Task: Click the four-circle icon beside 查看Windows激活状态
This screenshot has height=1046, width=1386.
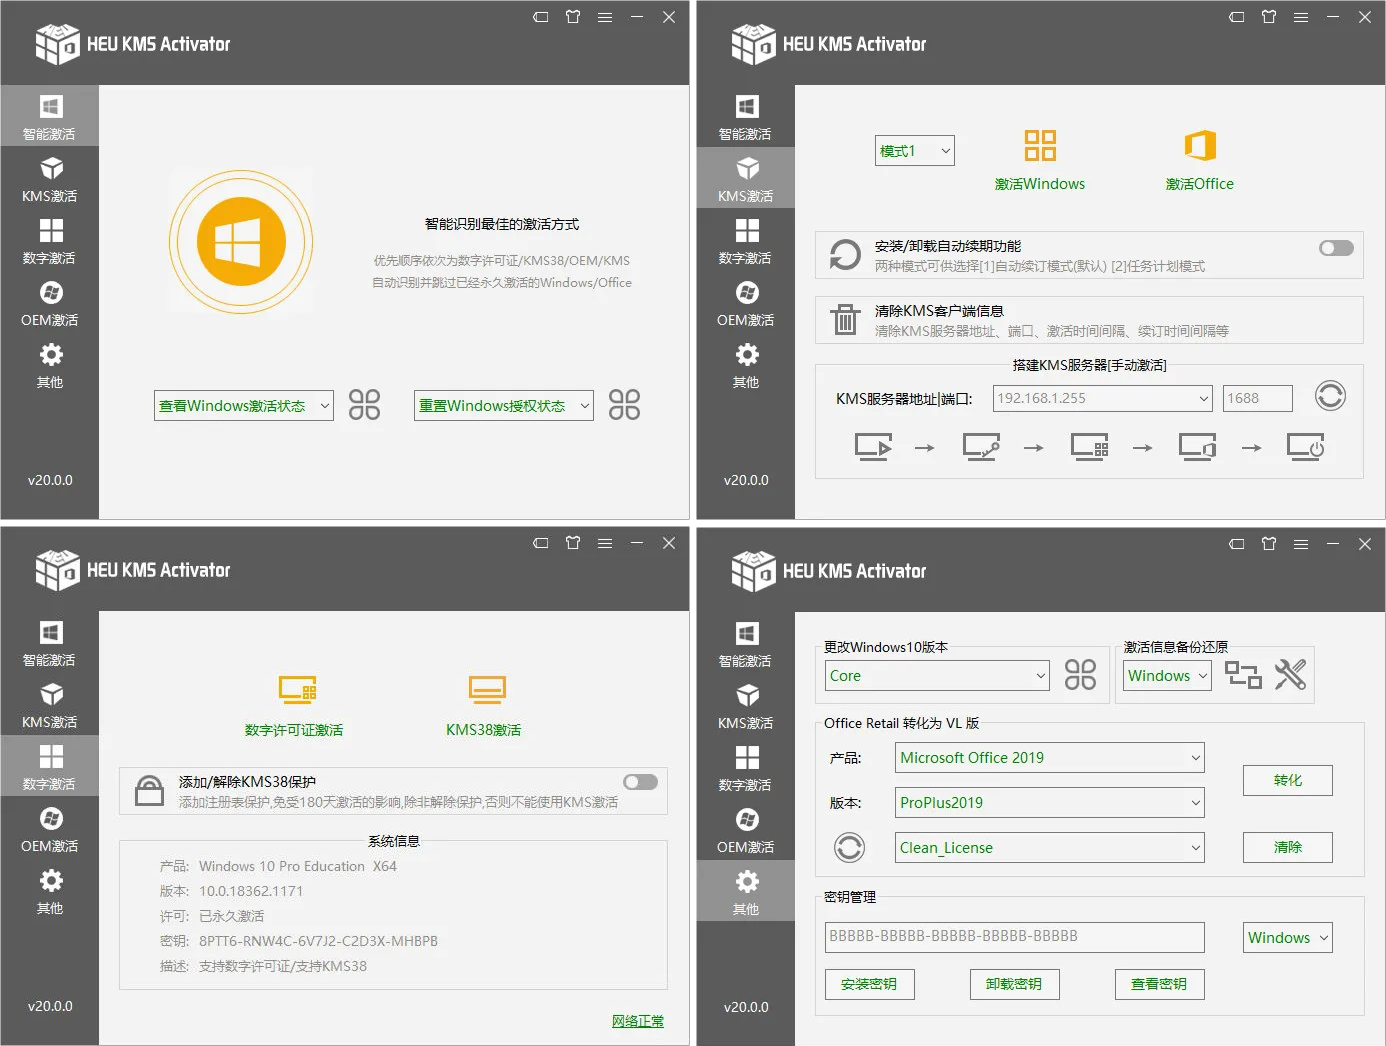Action: click(364, 405)
